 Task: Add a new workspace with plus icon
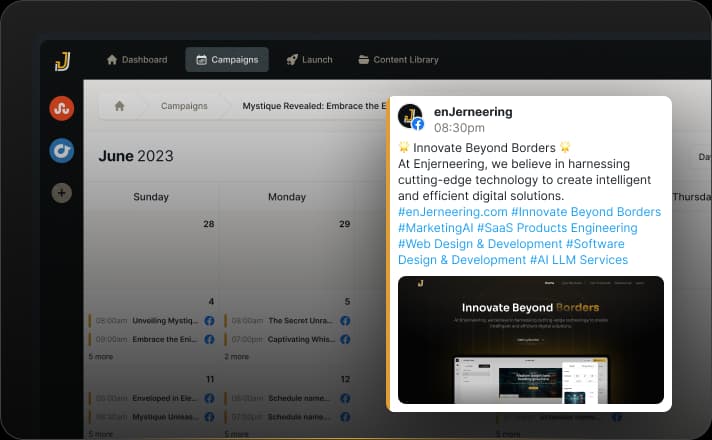pos(62,193)
